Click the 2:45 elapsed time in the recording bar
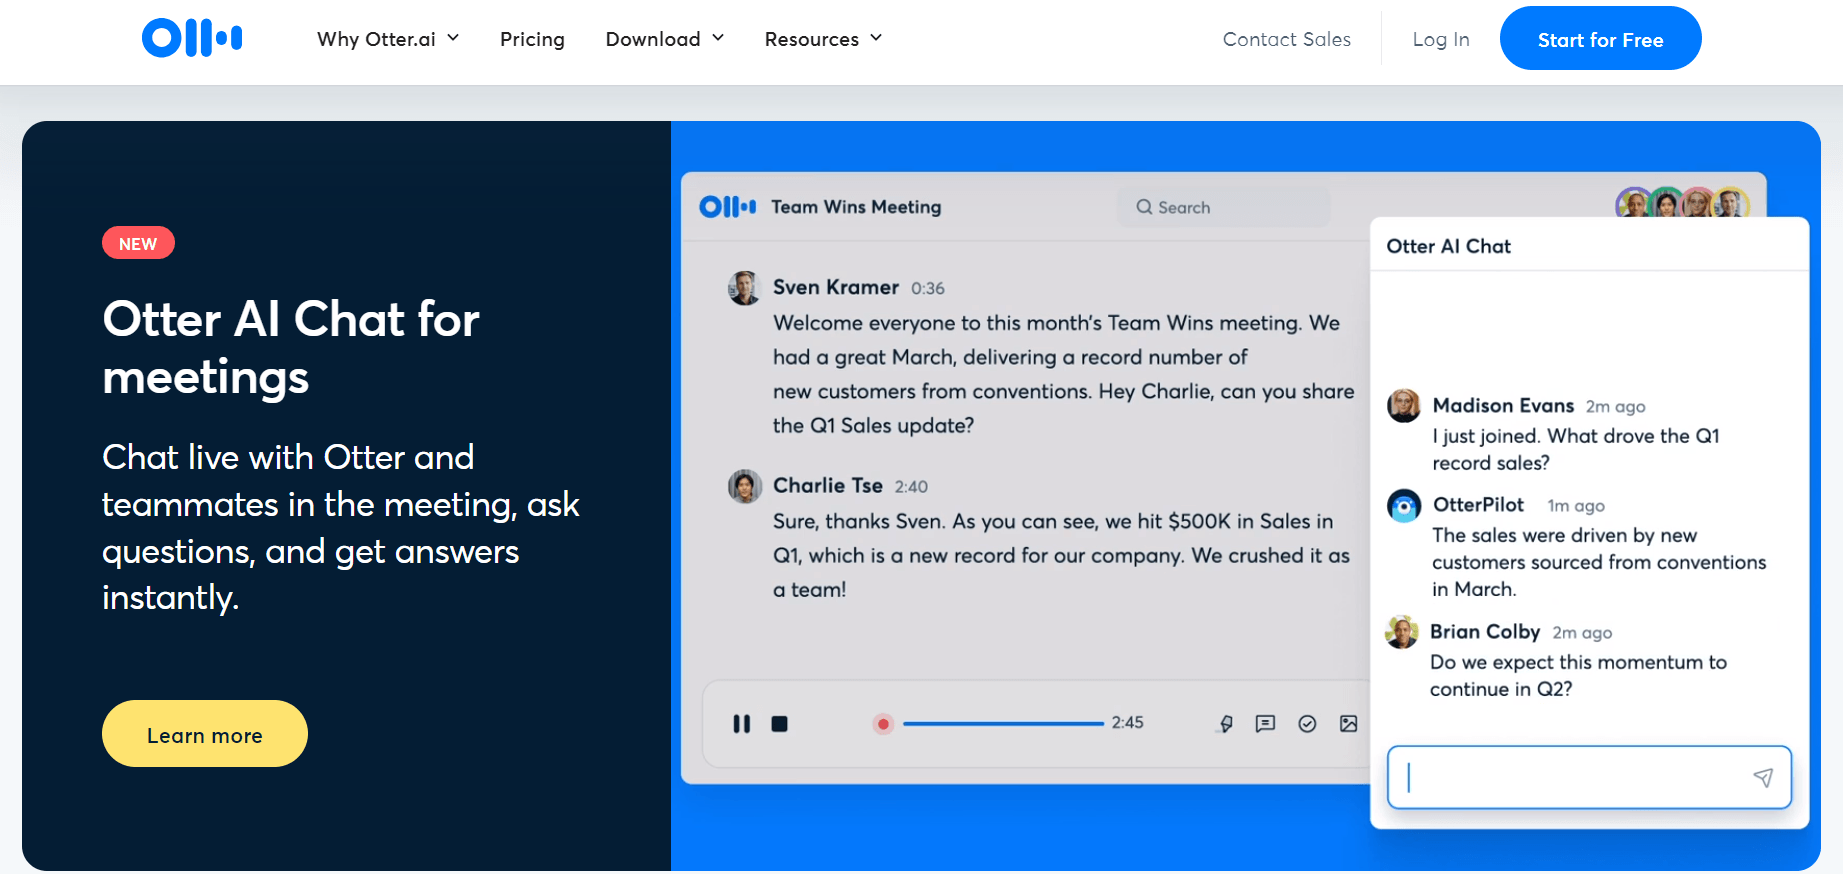Image resolution: width=1843 pixels, height=874 pixels. point(1127,722)
